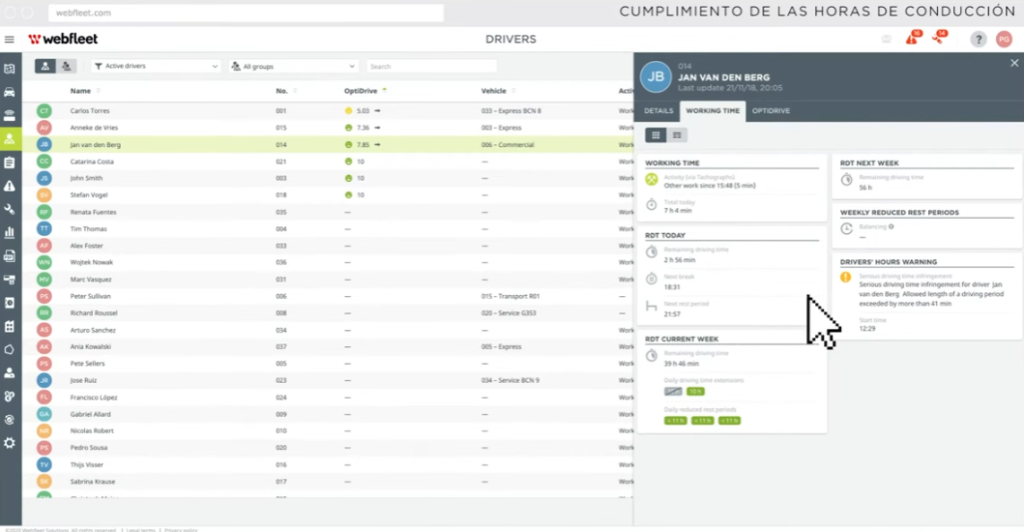Switch to single drivers view button
The width and height of the screenshot is (1024, 532).
(45, 66)
